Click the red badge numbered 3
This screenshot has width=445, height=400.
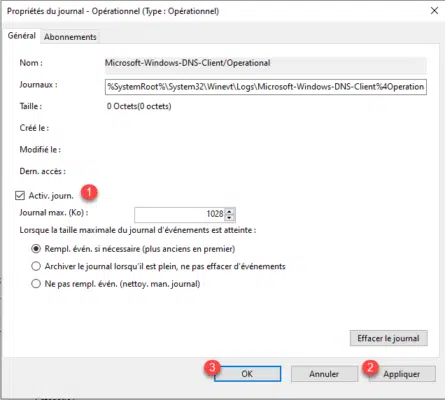212,367
